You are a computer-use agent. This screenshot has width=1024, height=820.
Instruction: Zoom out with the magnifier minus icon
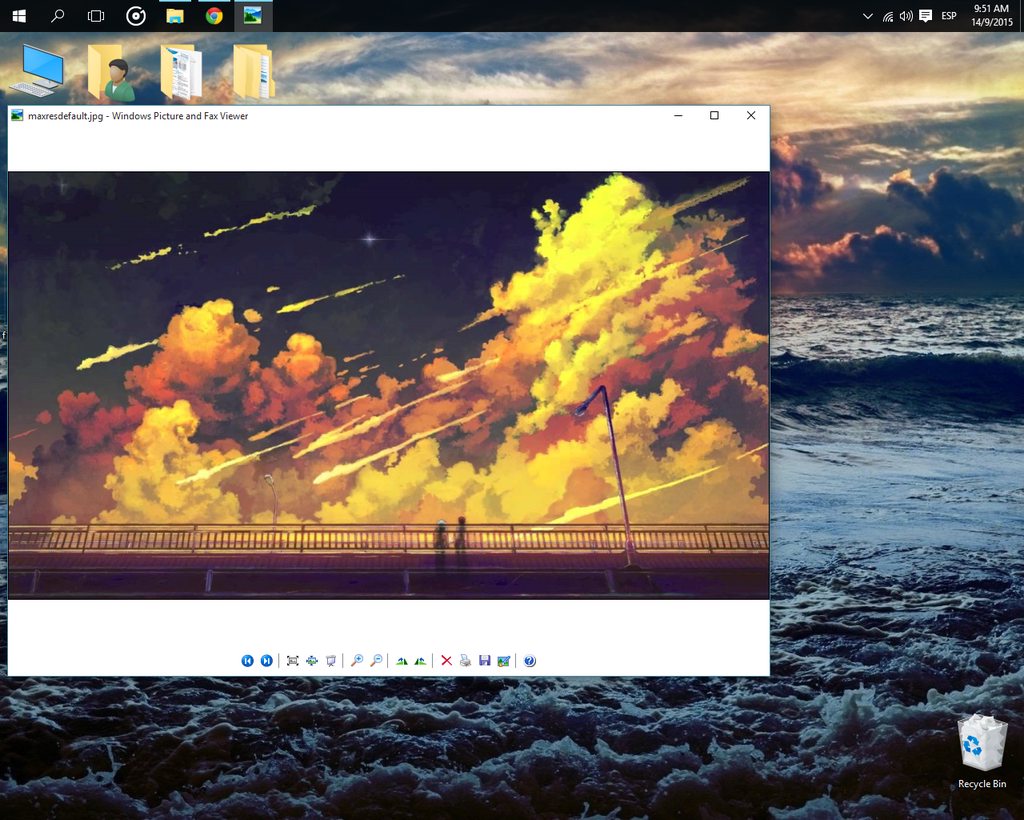(376, 661)
